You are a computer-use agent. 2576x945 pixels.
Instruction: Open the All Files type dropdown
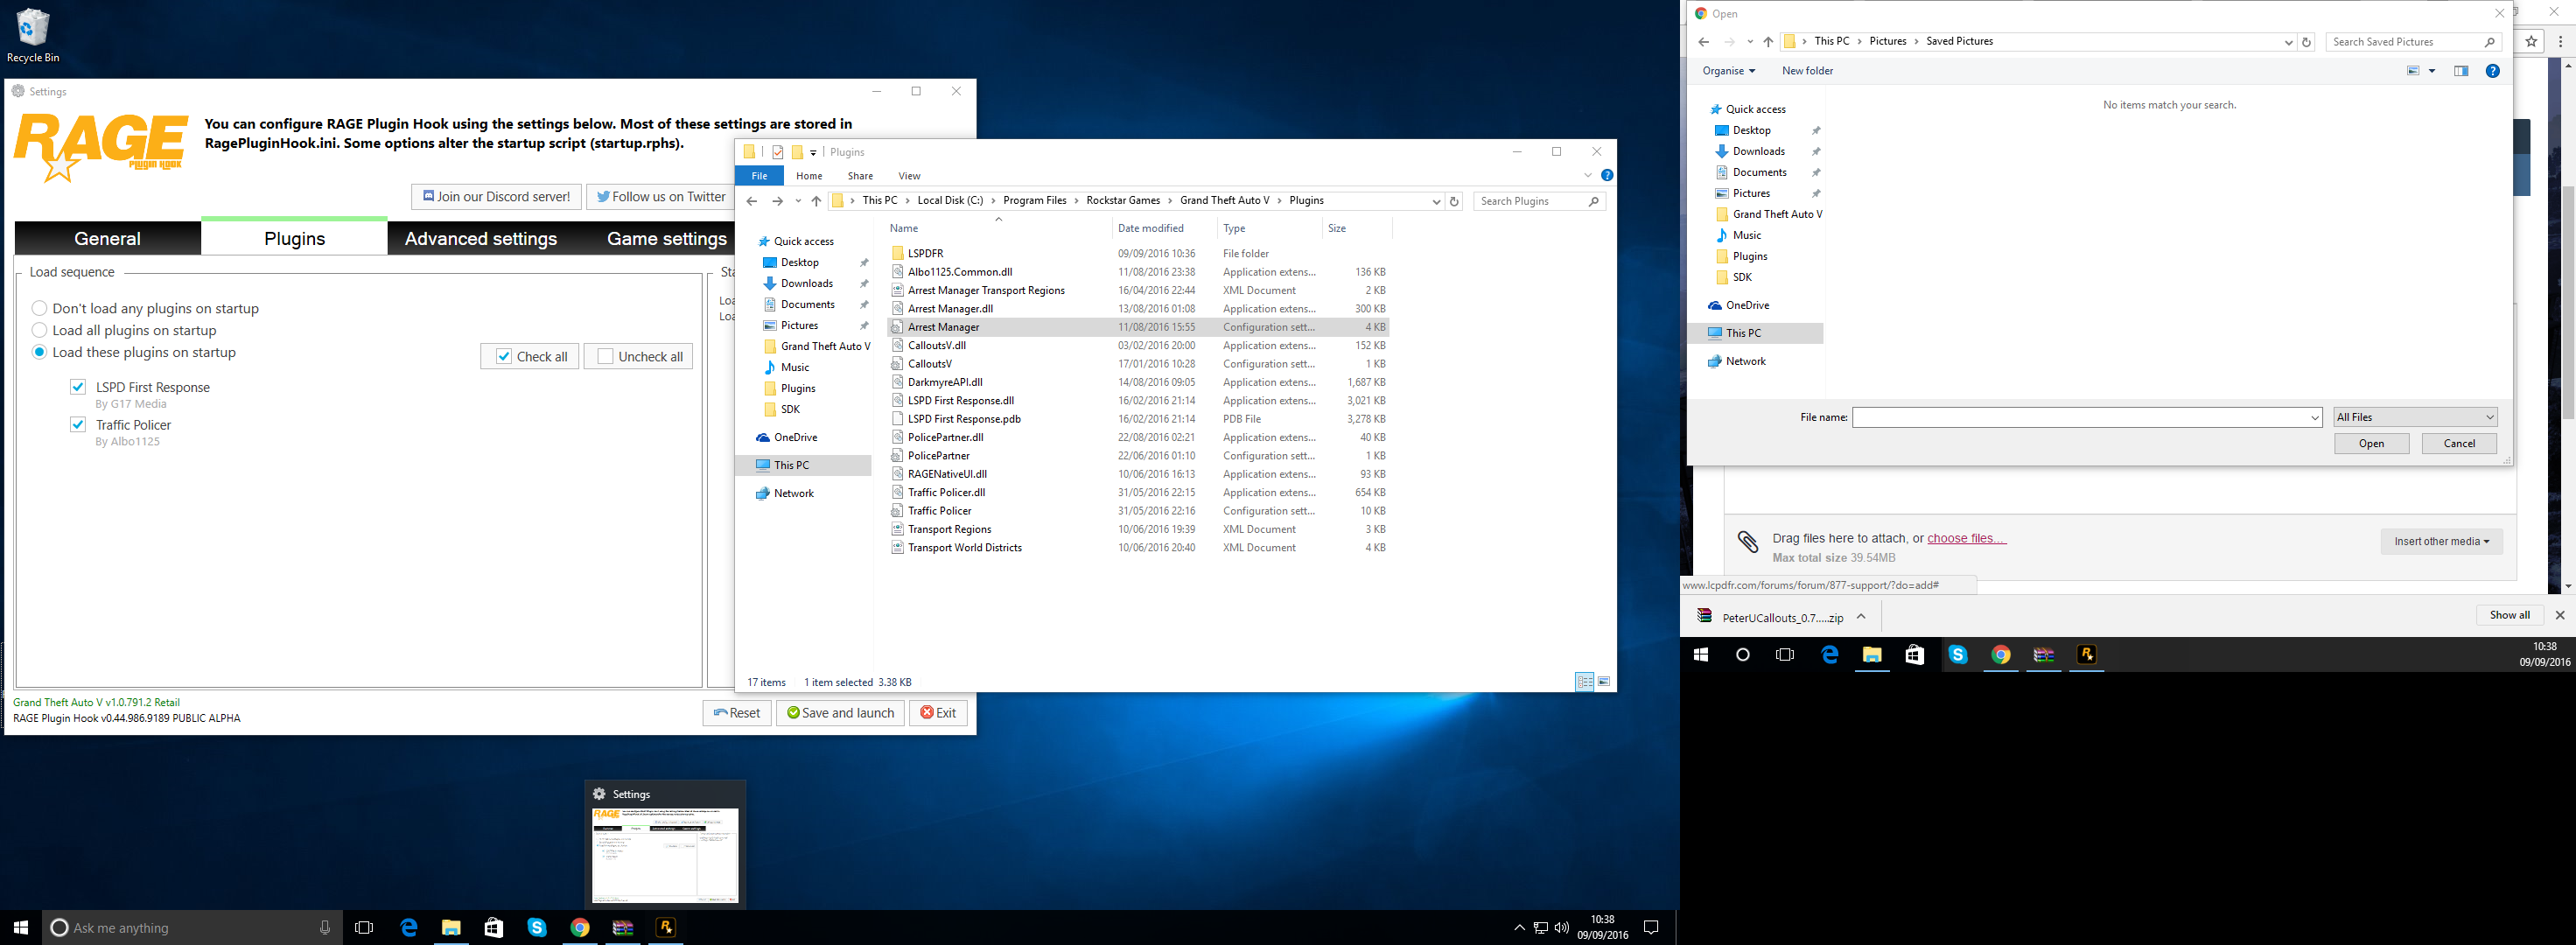[2415, 417]
